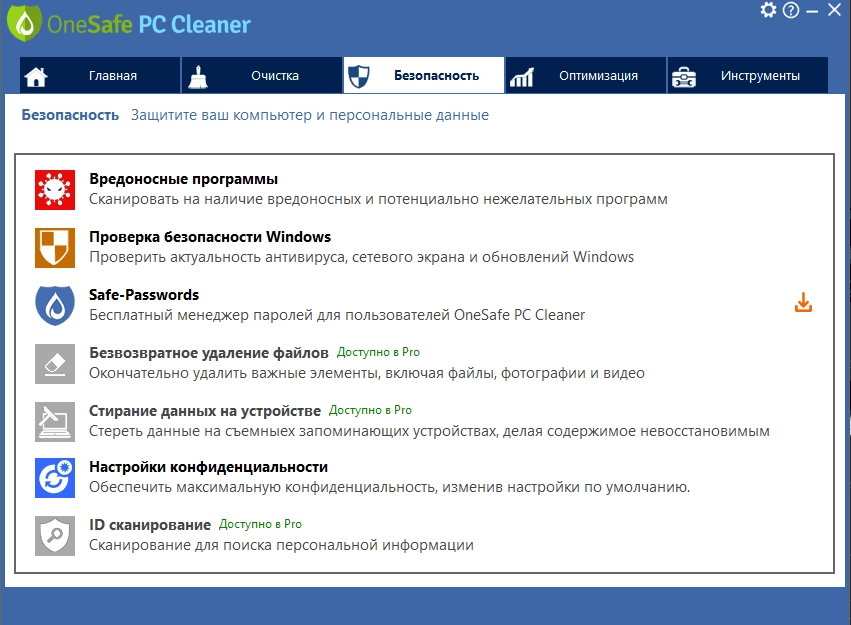
Task: Open the settings gear icon
Action: [768, 10]
